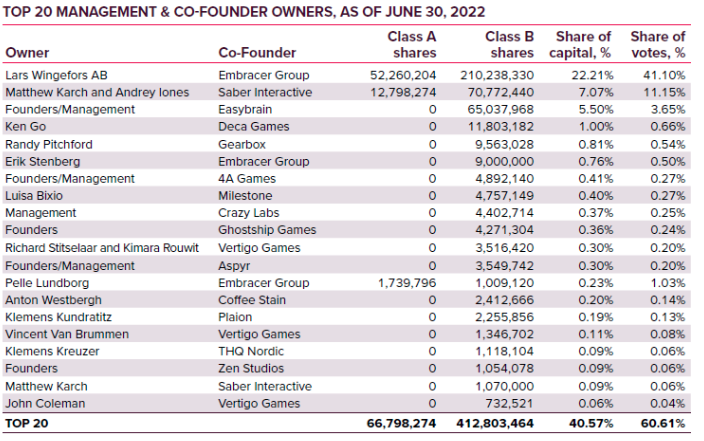This screenshot has width=704, height=441.
Task: Click the 'Deca Games' cell
Action: coord(254,127)
